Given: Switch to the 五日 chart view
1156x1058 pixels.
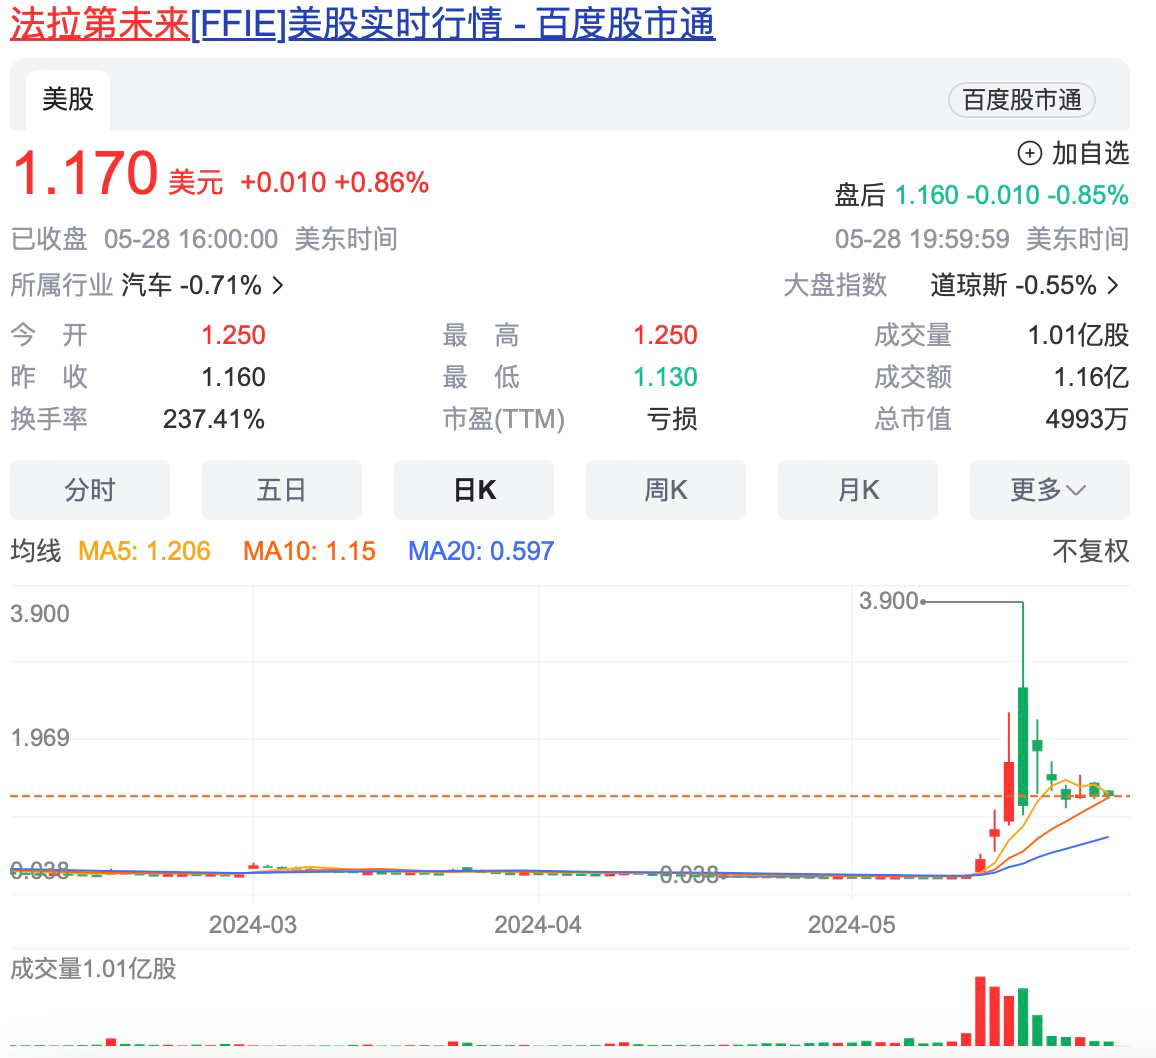Looking at the screenshot, I should [x=281, y=490].
